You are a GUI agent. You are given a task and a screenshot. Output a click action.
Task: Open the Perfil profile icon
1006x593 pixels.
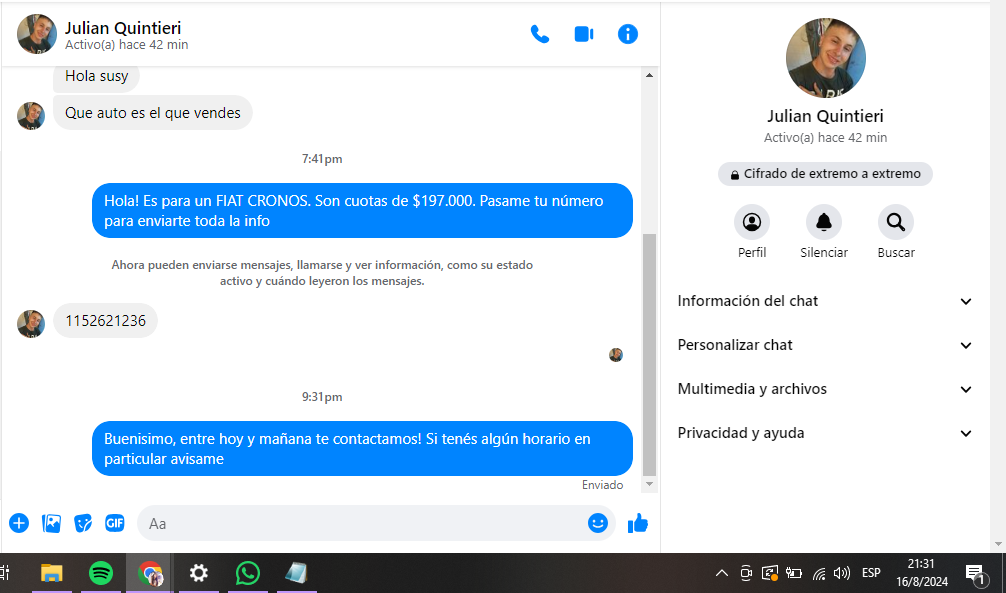click(x=752, y=222)
